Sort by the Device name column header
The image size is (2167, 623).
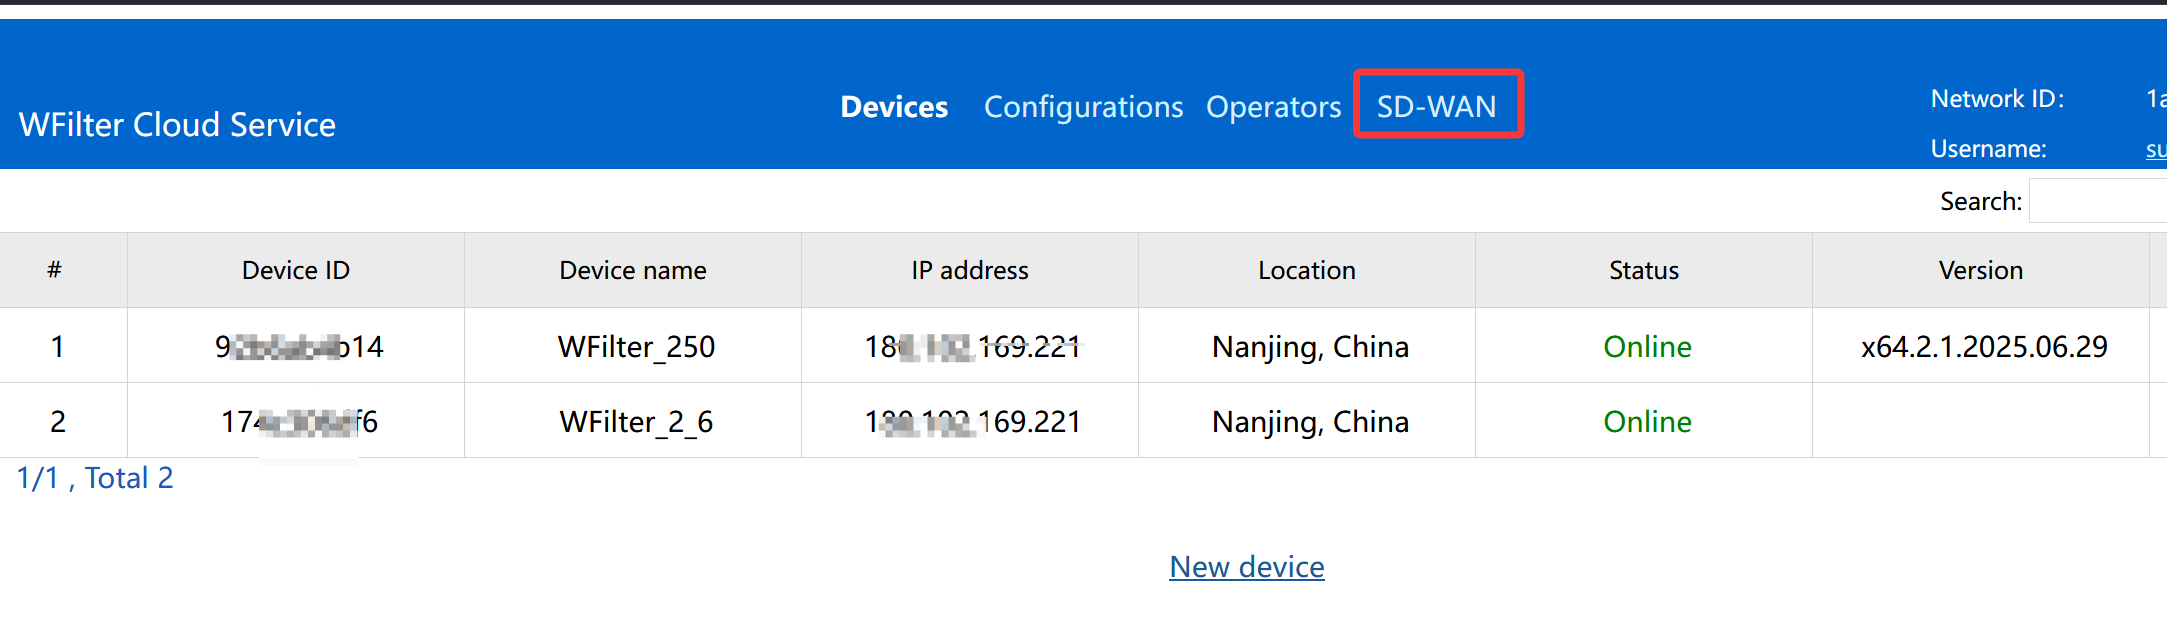633,270
